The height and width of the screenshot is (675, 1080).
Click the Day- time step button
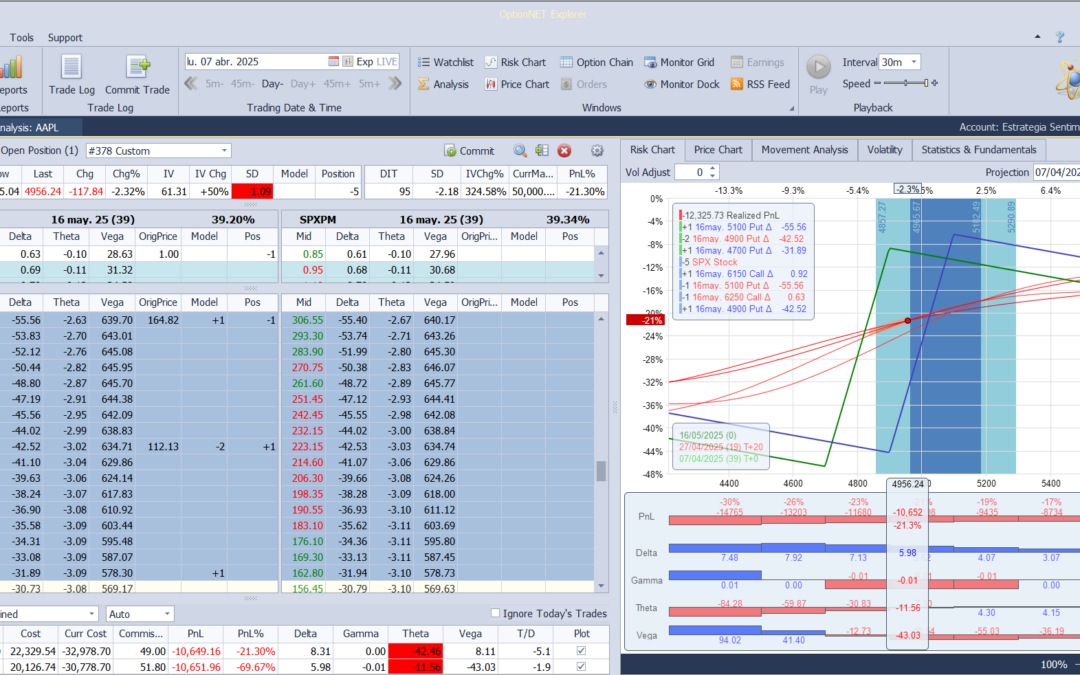point(272,84)
